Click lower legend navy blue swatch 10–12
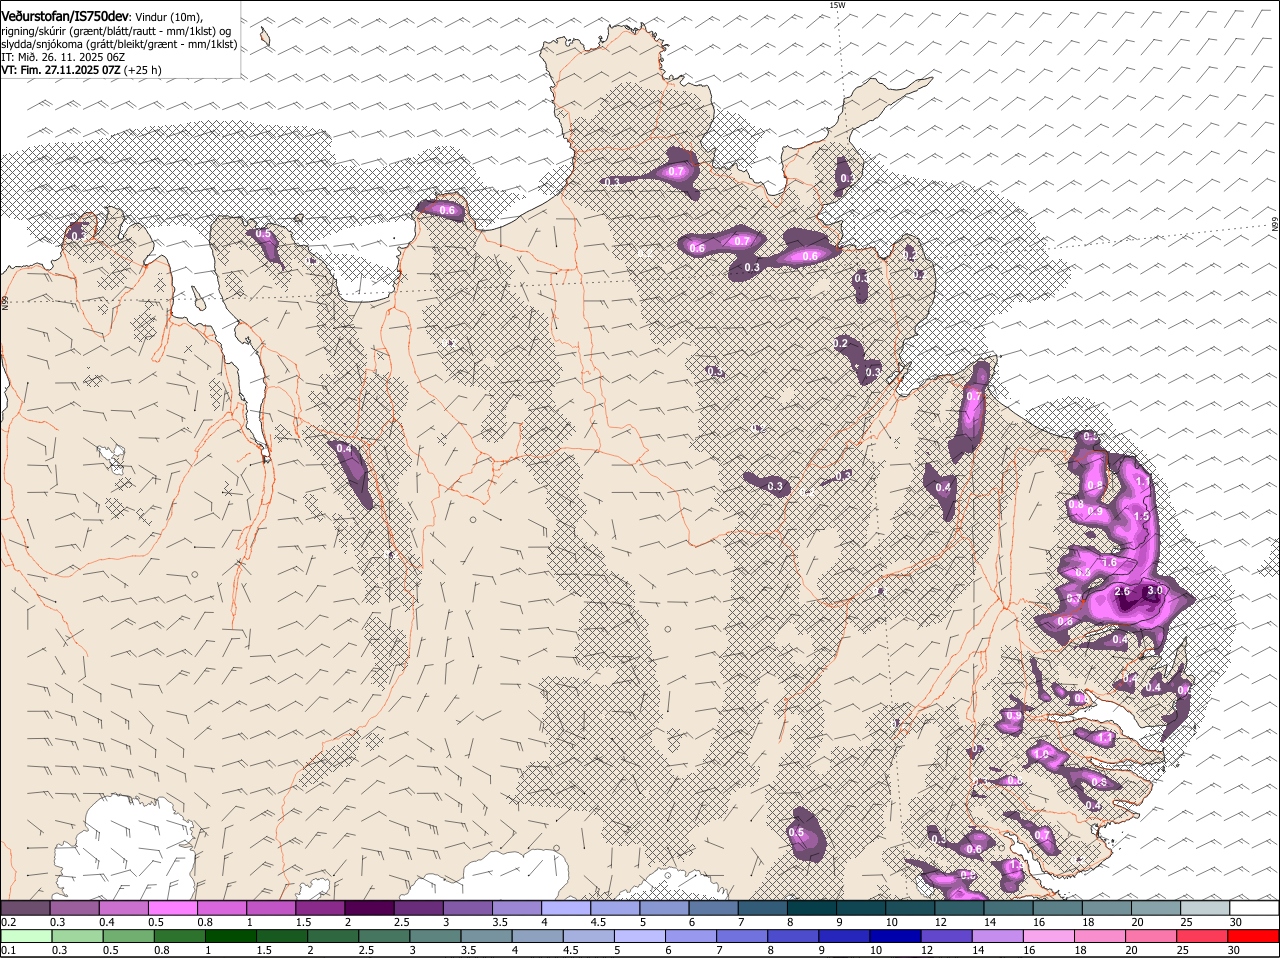Image resolution: width=1280 pixels, height=958 pixels. click(x=896, y=937)
